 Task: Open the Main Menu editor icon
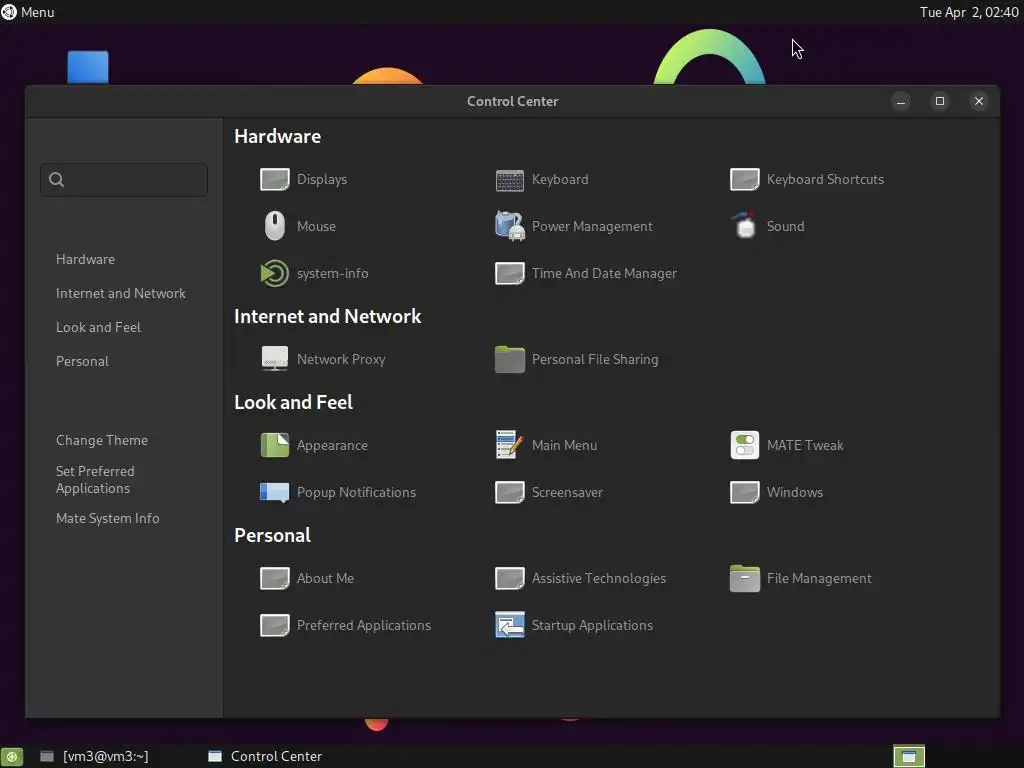[509, 445]
